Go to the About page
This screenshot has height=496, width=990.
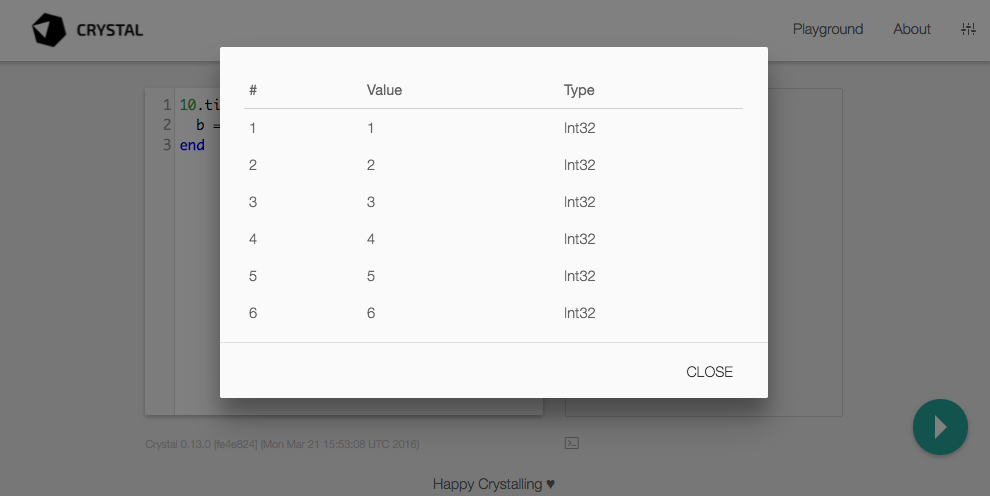pos(911,29)
